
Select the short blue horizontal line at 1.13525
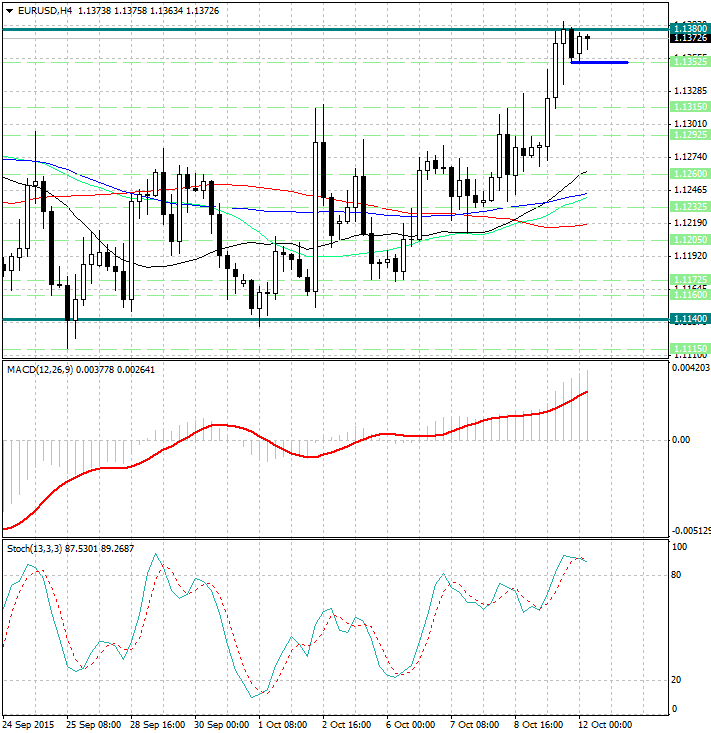pyautogui.click(x=600, y=62)
